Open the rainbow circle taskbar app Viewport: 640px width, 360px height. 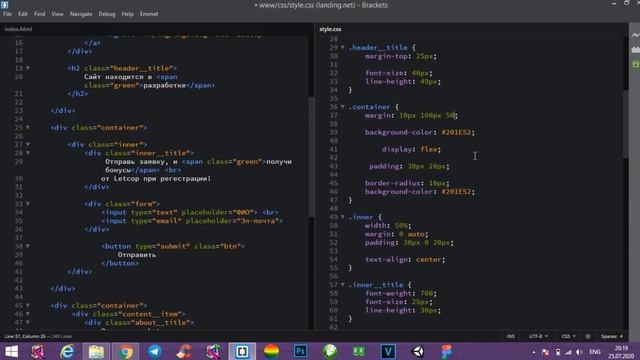[x=271, y=351]
